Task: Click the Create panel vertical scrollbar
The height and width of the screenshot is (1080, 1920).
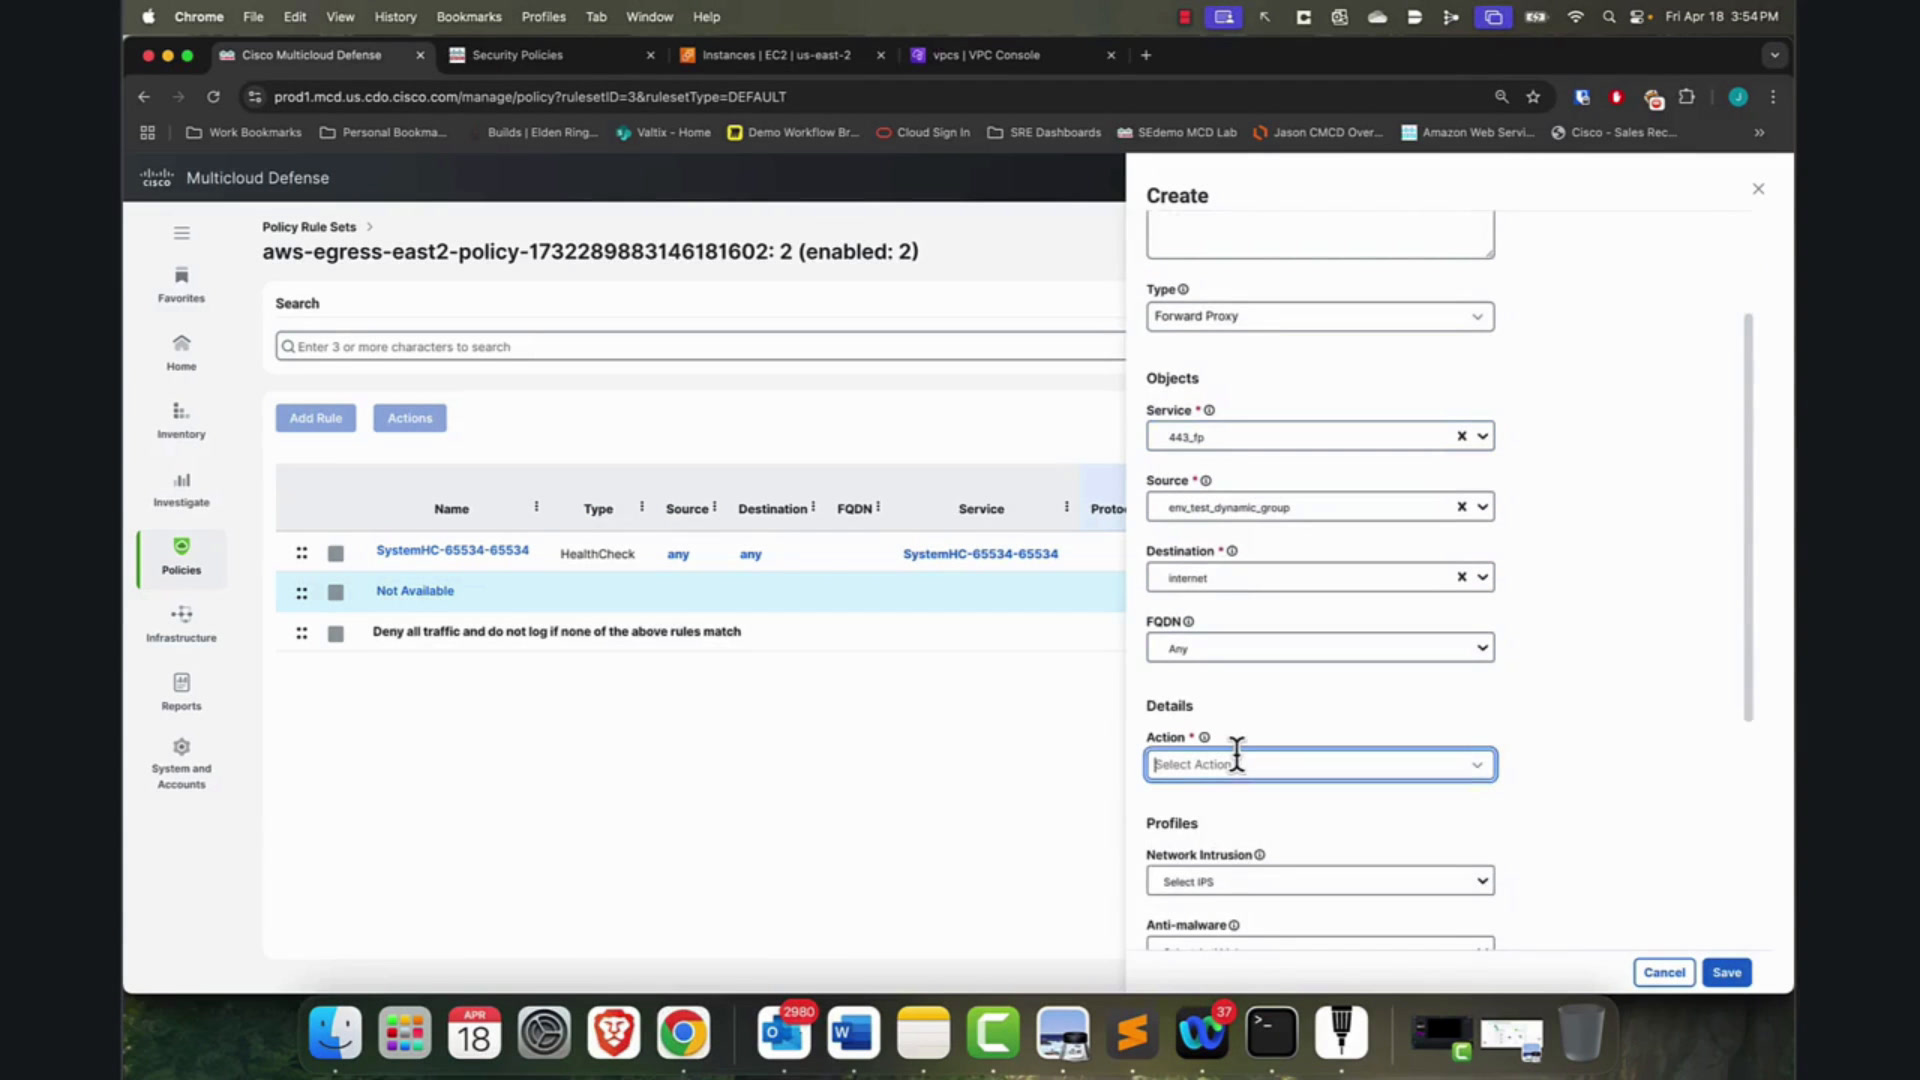Action: click(x=1748, y=518)
